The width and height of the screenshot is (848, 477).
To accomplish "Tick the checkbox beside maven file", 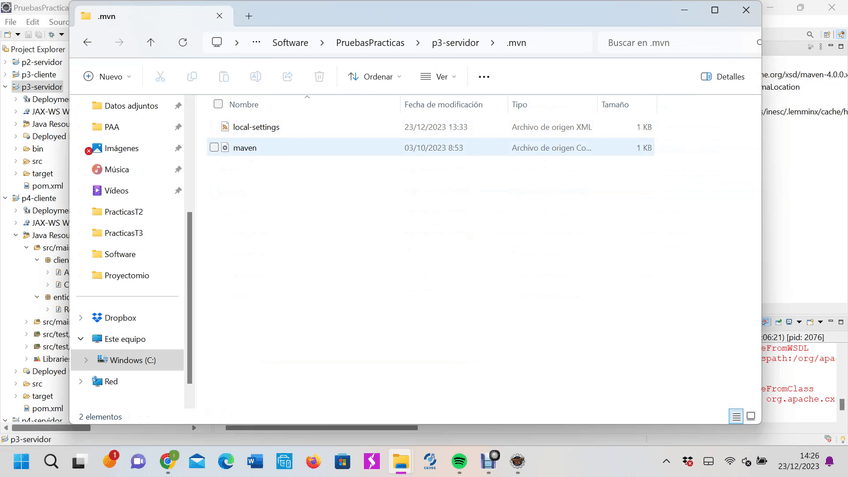I will [214, 148].
